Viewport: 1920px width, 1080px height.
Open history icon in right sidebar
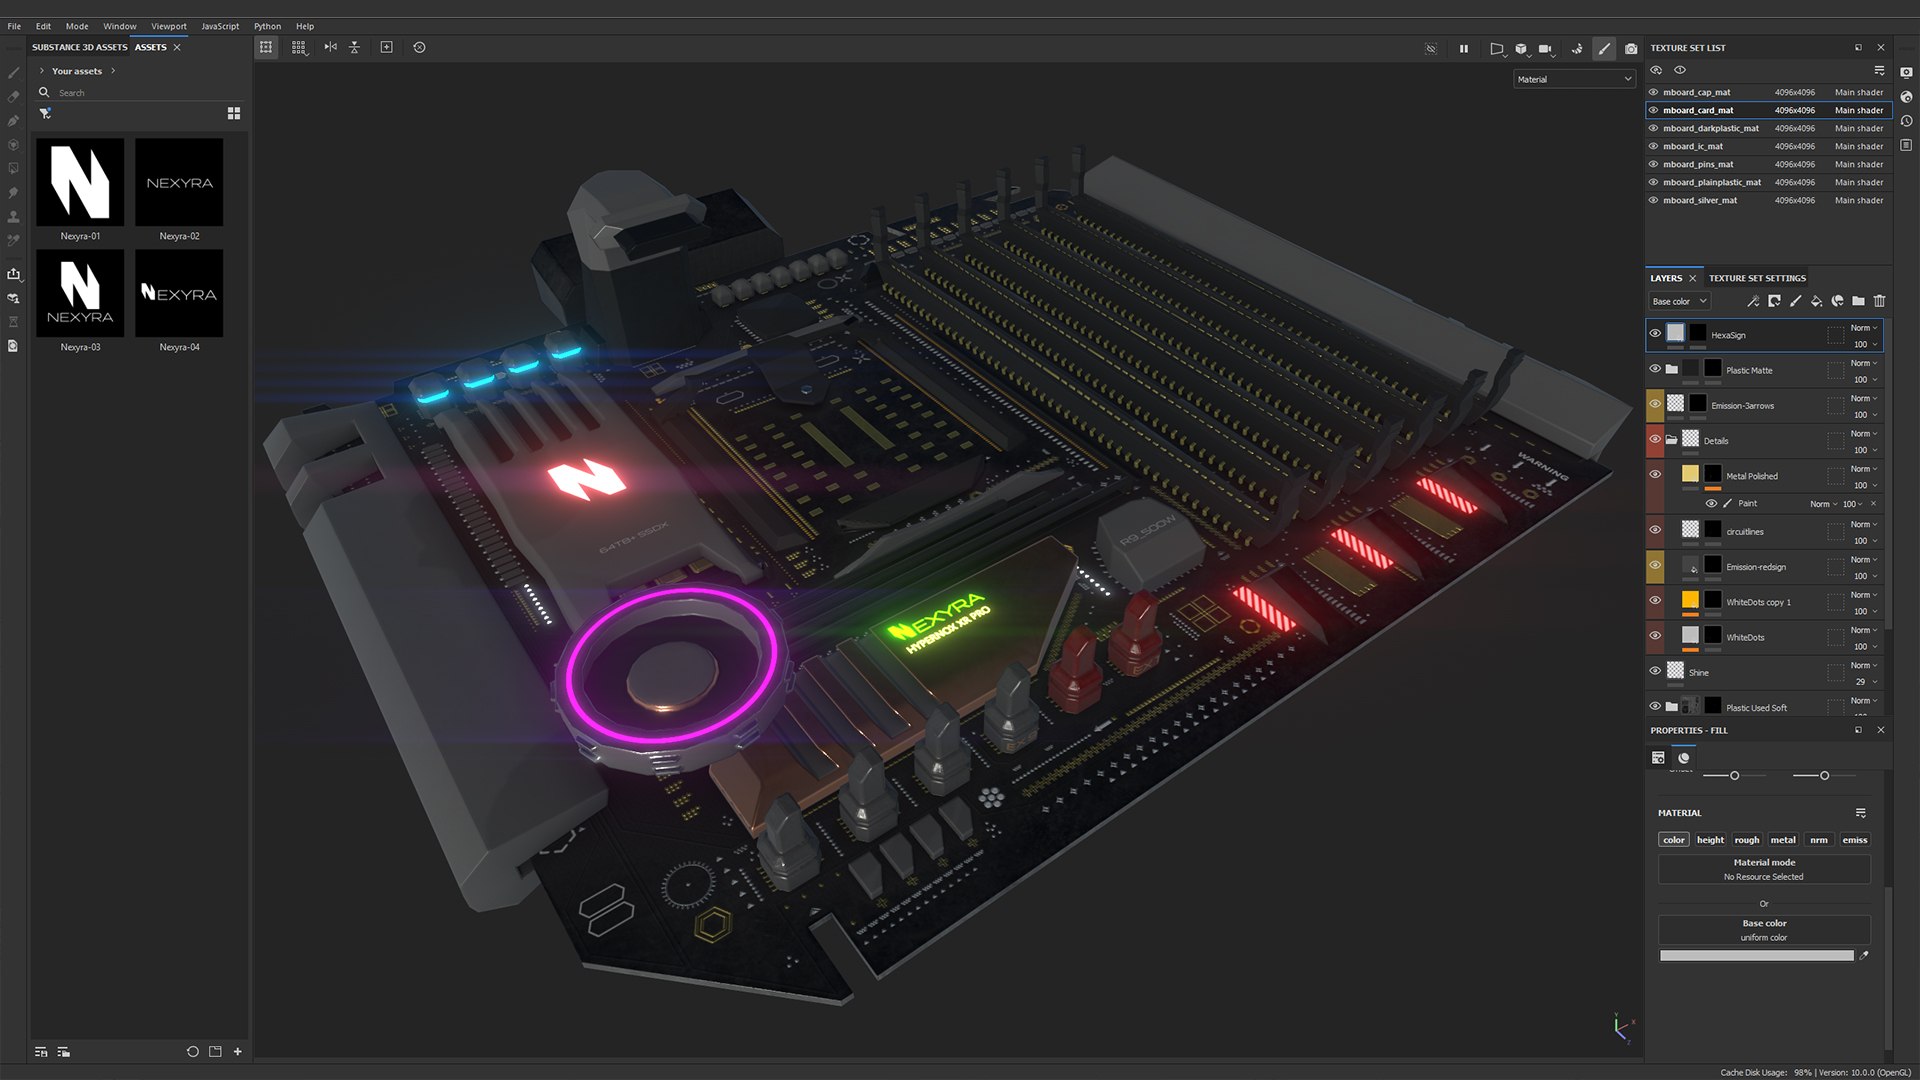tap(1907, 121)
